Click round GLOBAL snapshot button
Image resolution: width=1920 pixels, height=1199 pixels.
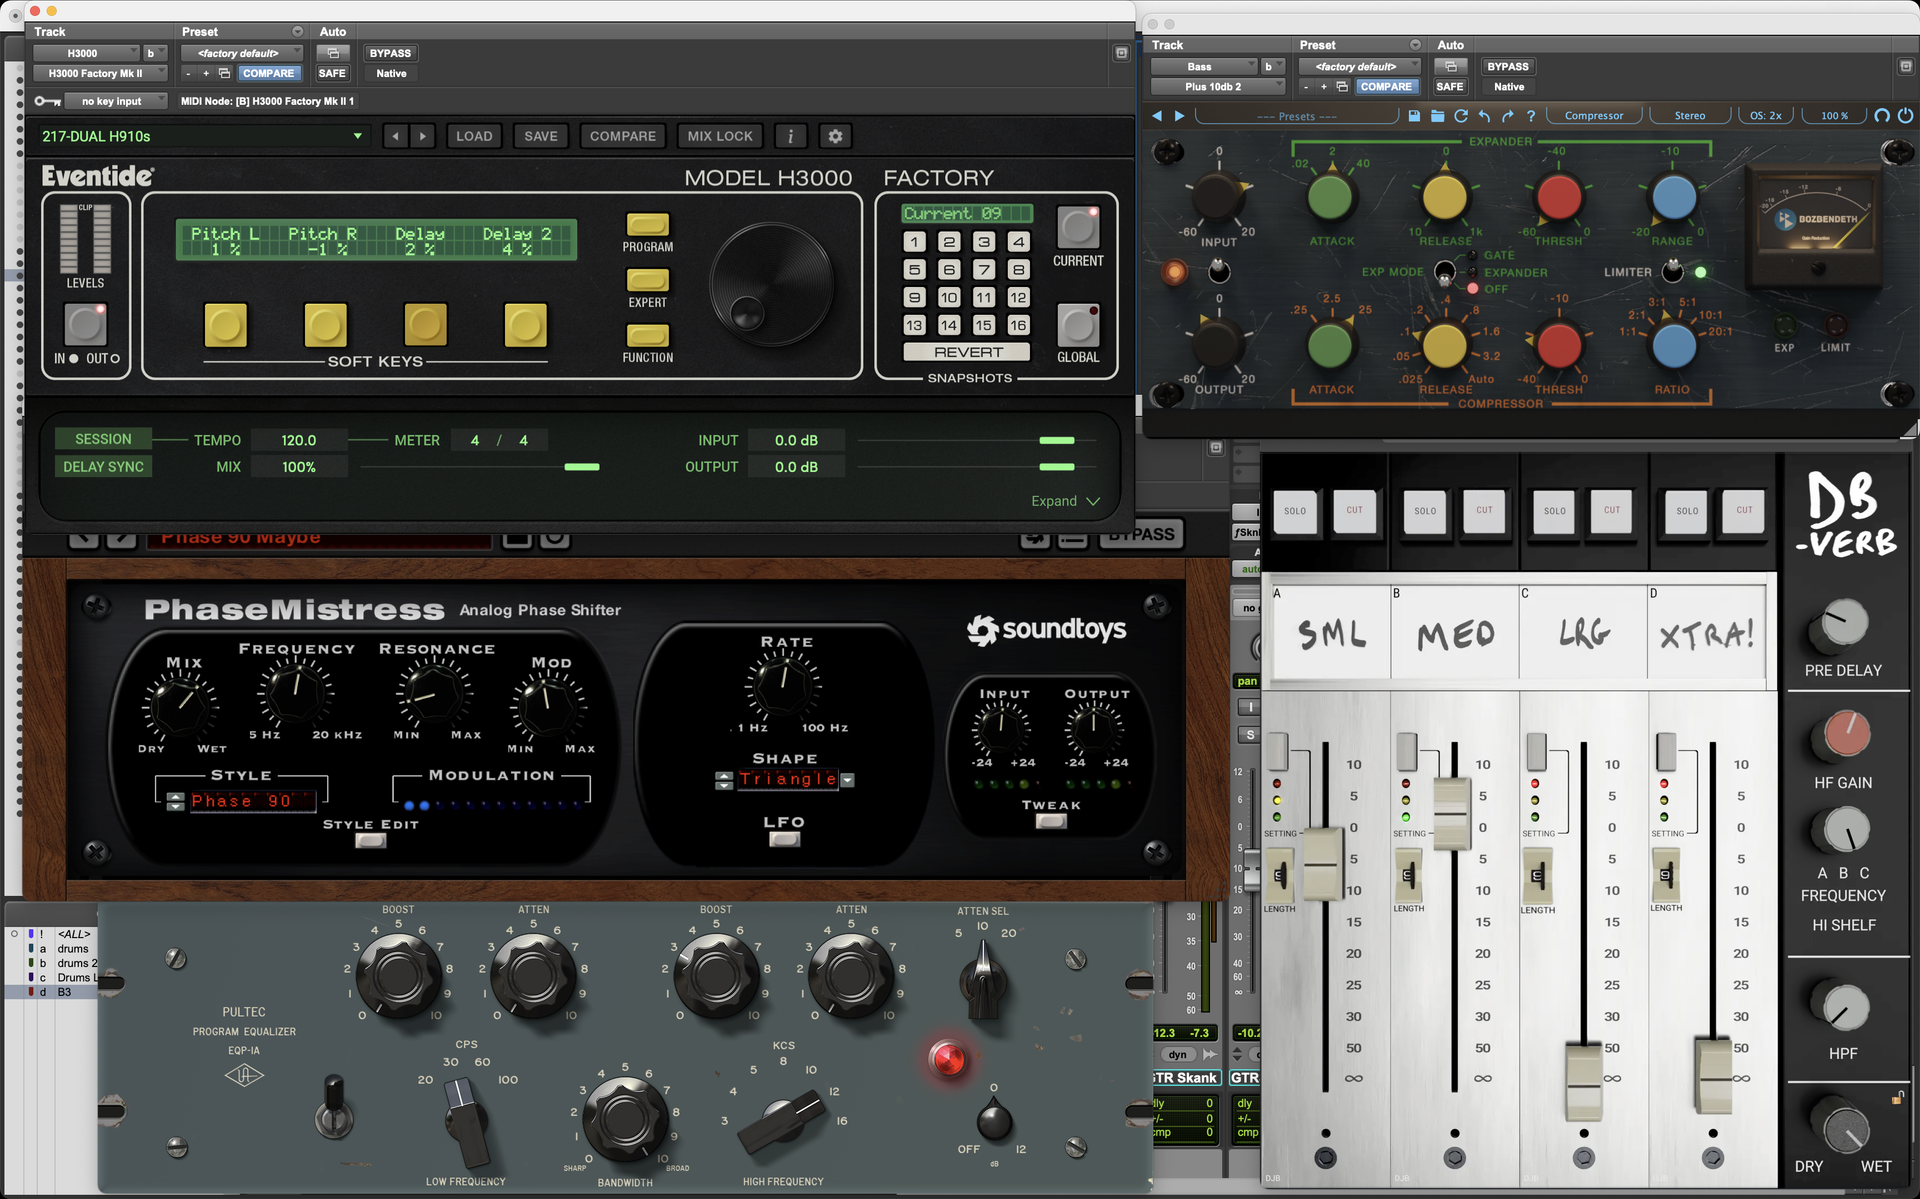coord(1078,325)
